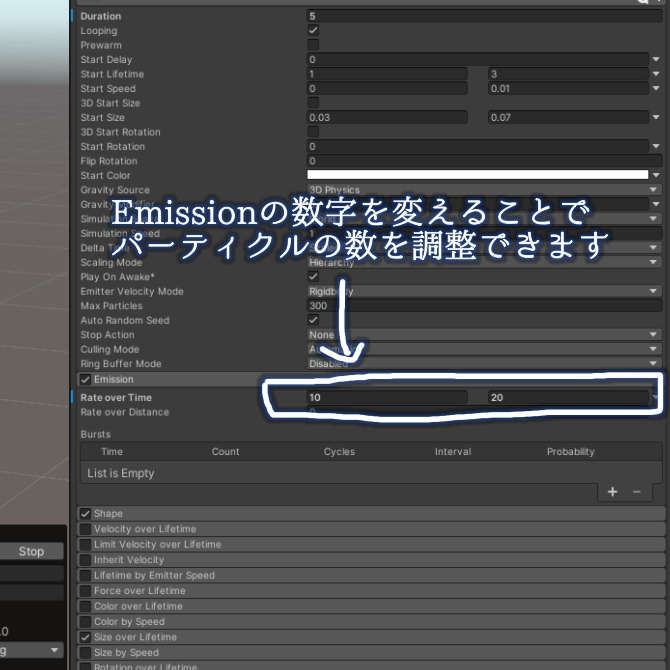
Task: Click Rate over Time field showing 10
Action: click(387, 397)
